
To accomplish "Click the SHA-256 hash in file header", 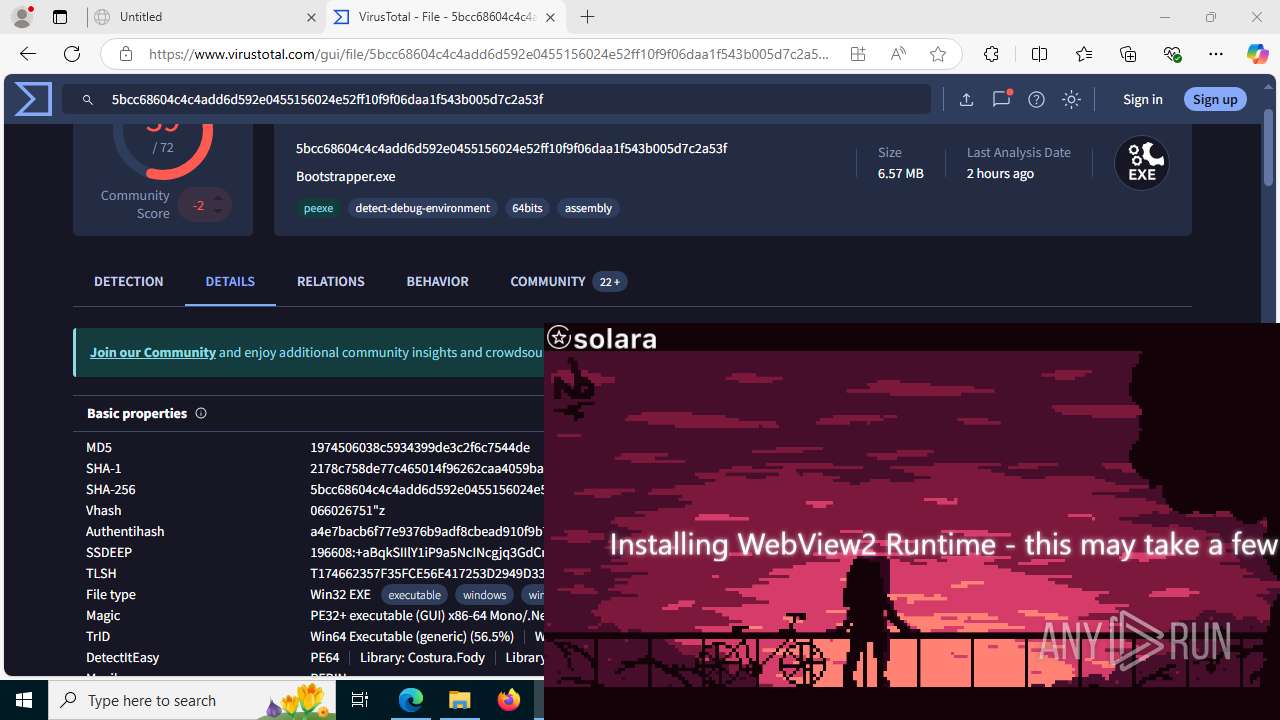I will 511,148.
